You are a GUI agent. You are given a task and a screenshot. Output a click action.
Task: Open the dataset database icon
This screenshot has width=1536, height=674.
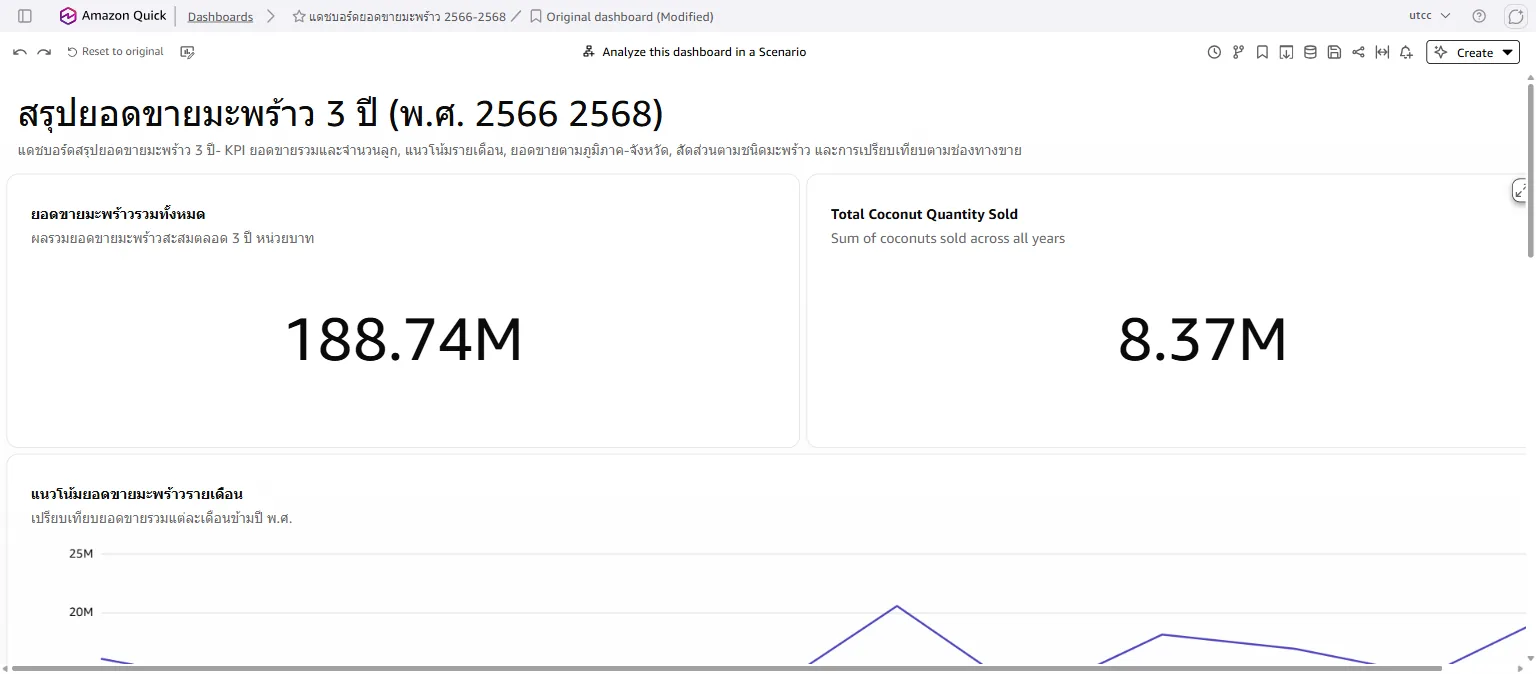point(1310,52)
